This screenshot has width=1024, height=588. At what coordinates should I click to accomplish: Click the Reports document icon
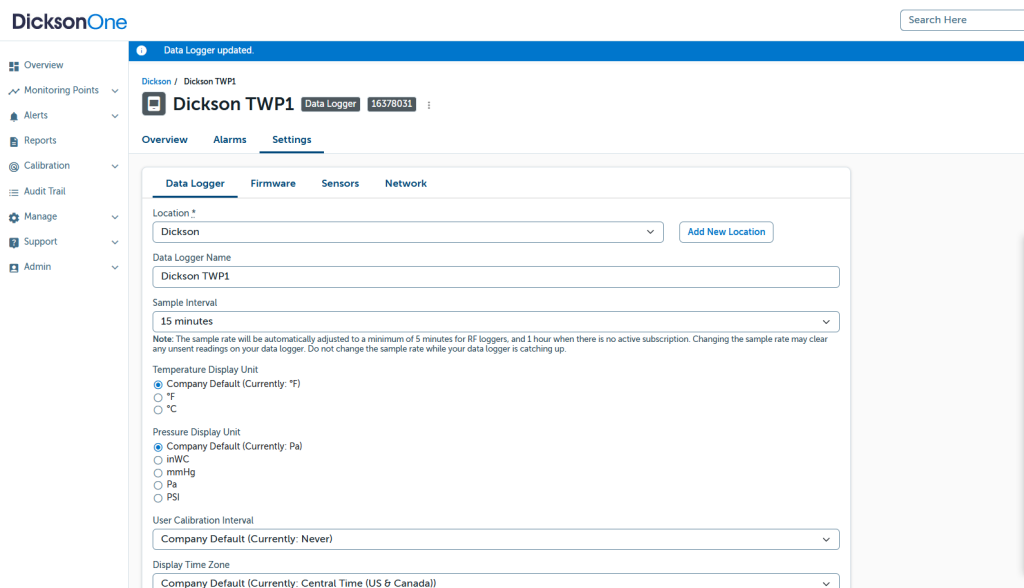coord(14,141)
